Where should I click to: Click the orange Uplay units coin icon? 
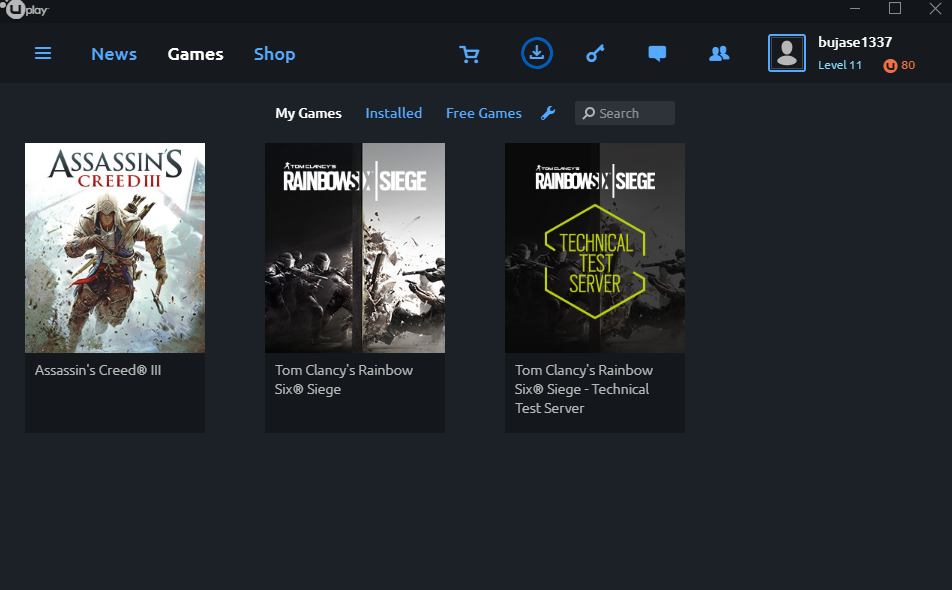[x=890, y=66]
